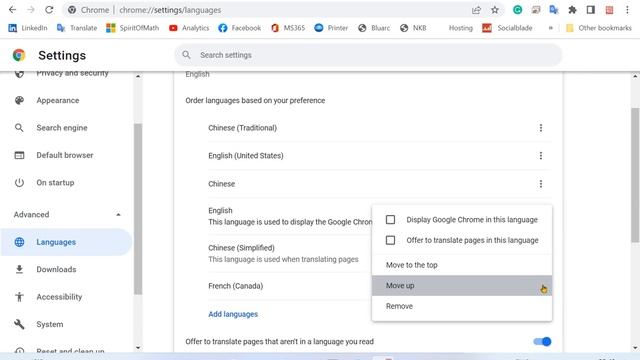Viewport: 640px width, 360px height.
Task: Check Offer to translate pages in this language
Action: tap(390, 240)
